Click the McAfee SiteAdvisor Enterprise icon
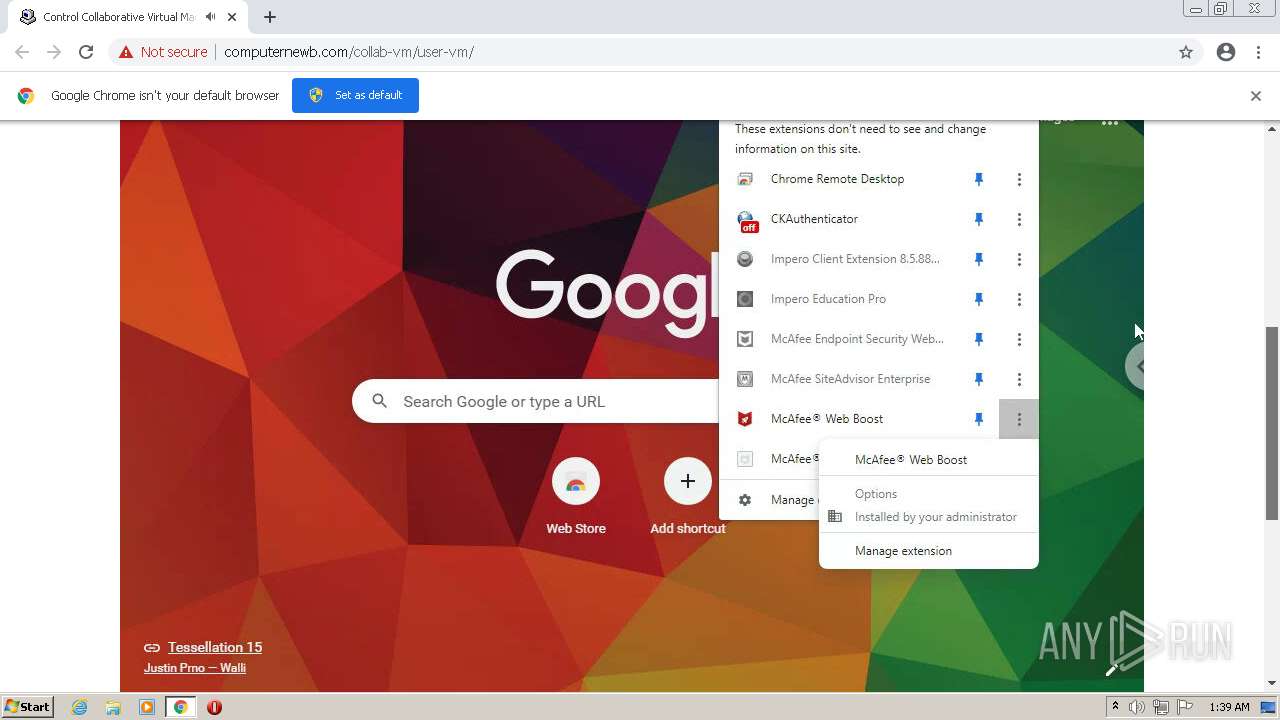 [x=745, y=379]
